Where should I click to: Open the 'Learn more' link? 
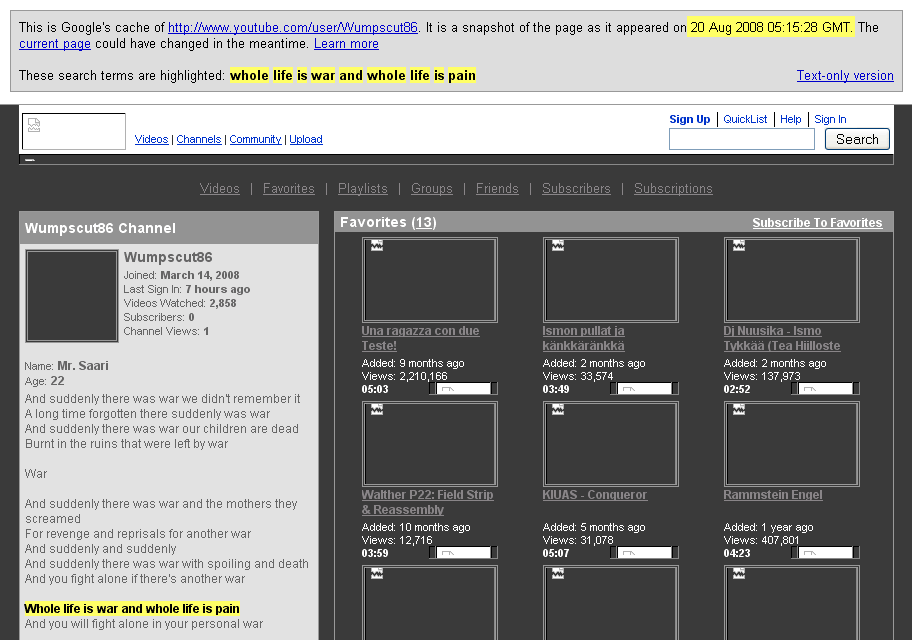coord(346,44)
